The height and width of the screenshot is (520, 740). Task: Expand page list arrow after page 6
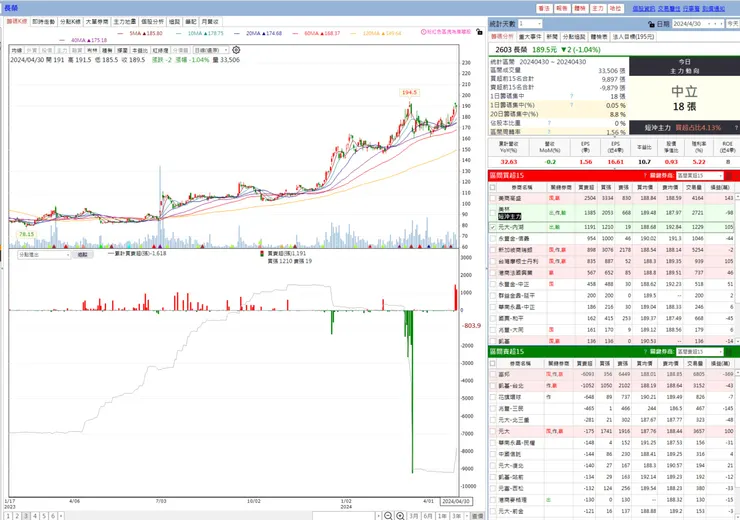tap(61, 516)
